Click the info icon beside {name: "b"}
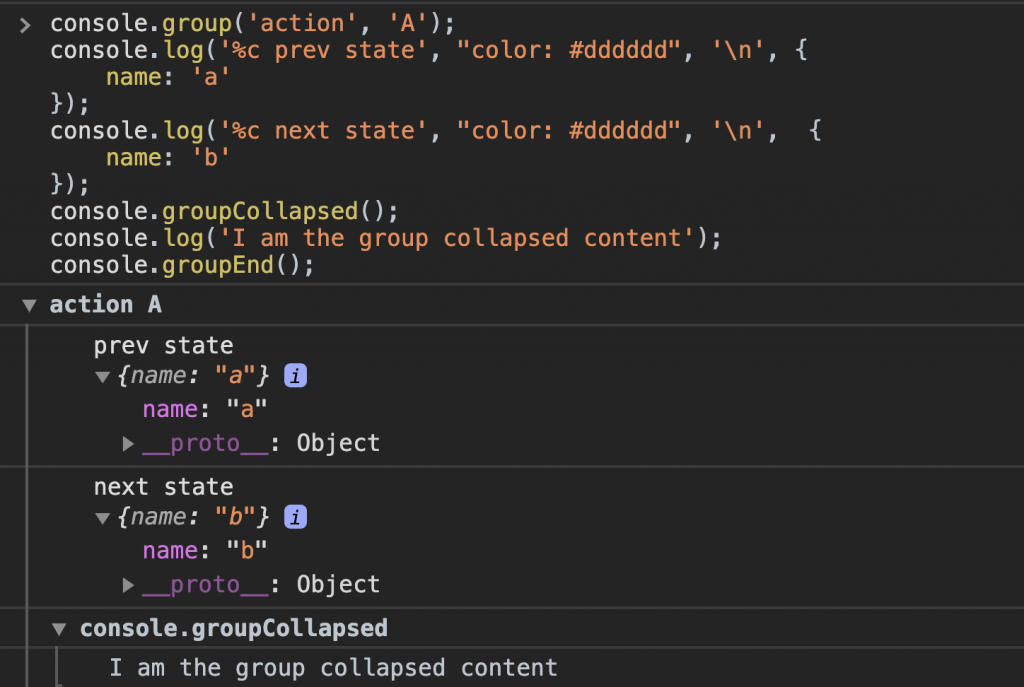 (295, 517)
